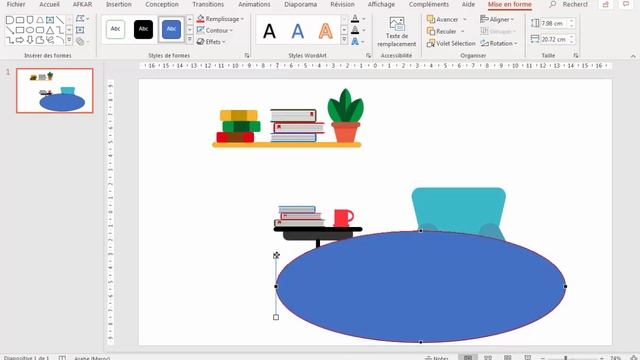Click the draw text box icon
Viewport: 640px width, 360px height.
80,30
